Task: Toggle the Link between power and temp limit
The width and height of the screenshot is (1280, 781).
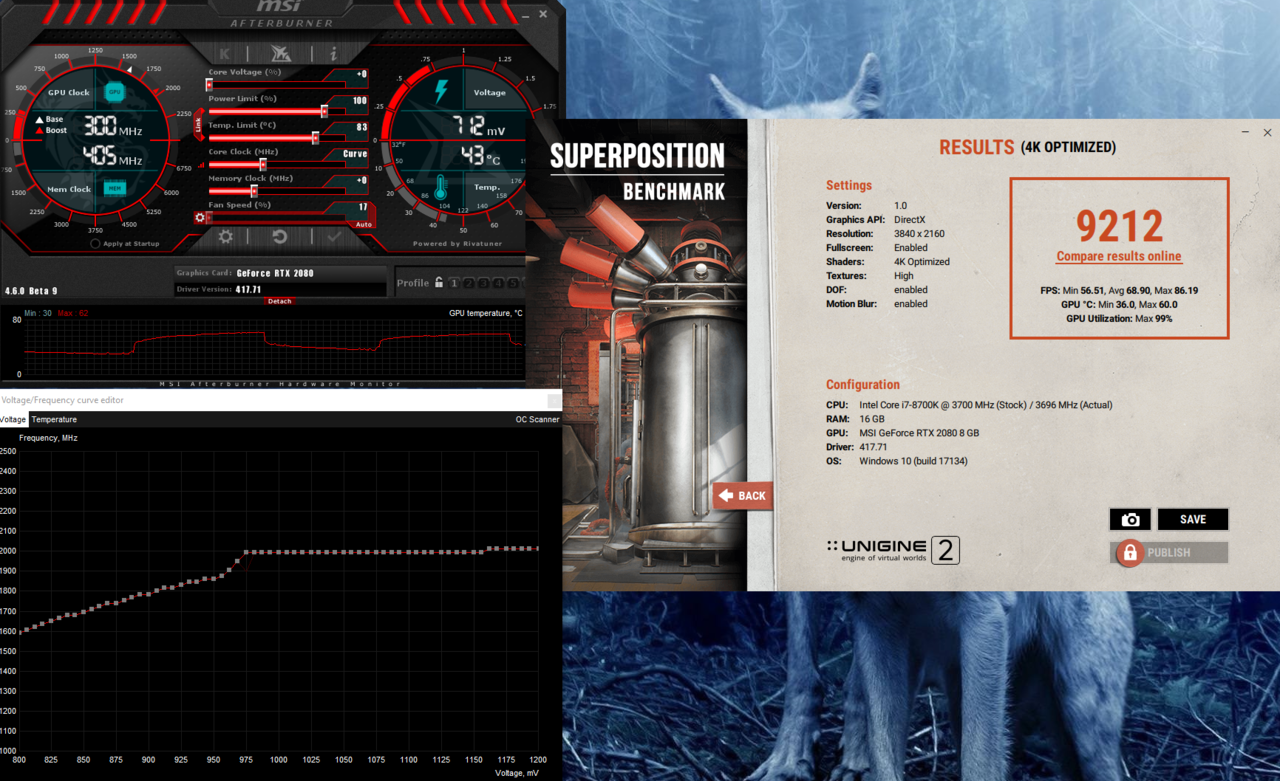Action: (199, 125)
